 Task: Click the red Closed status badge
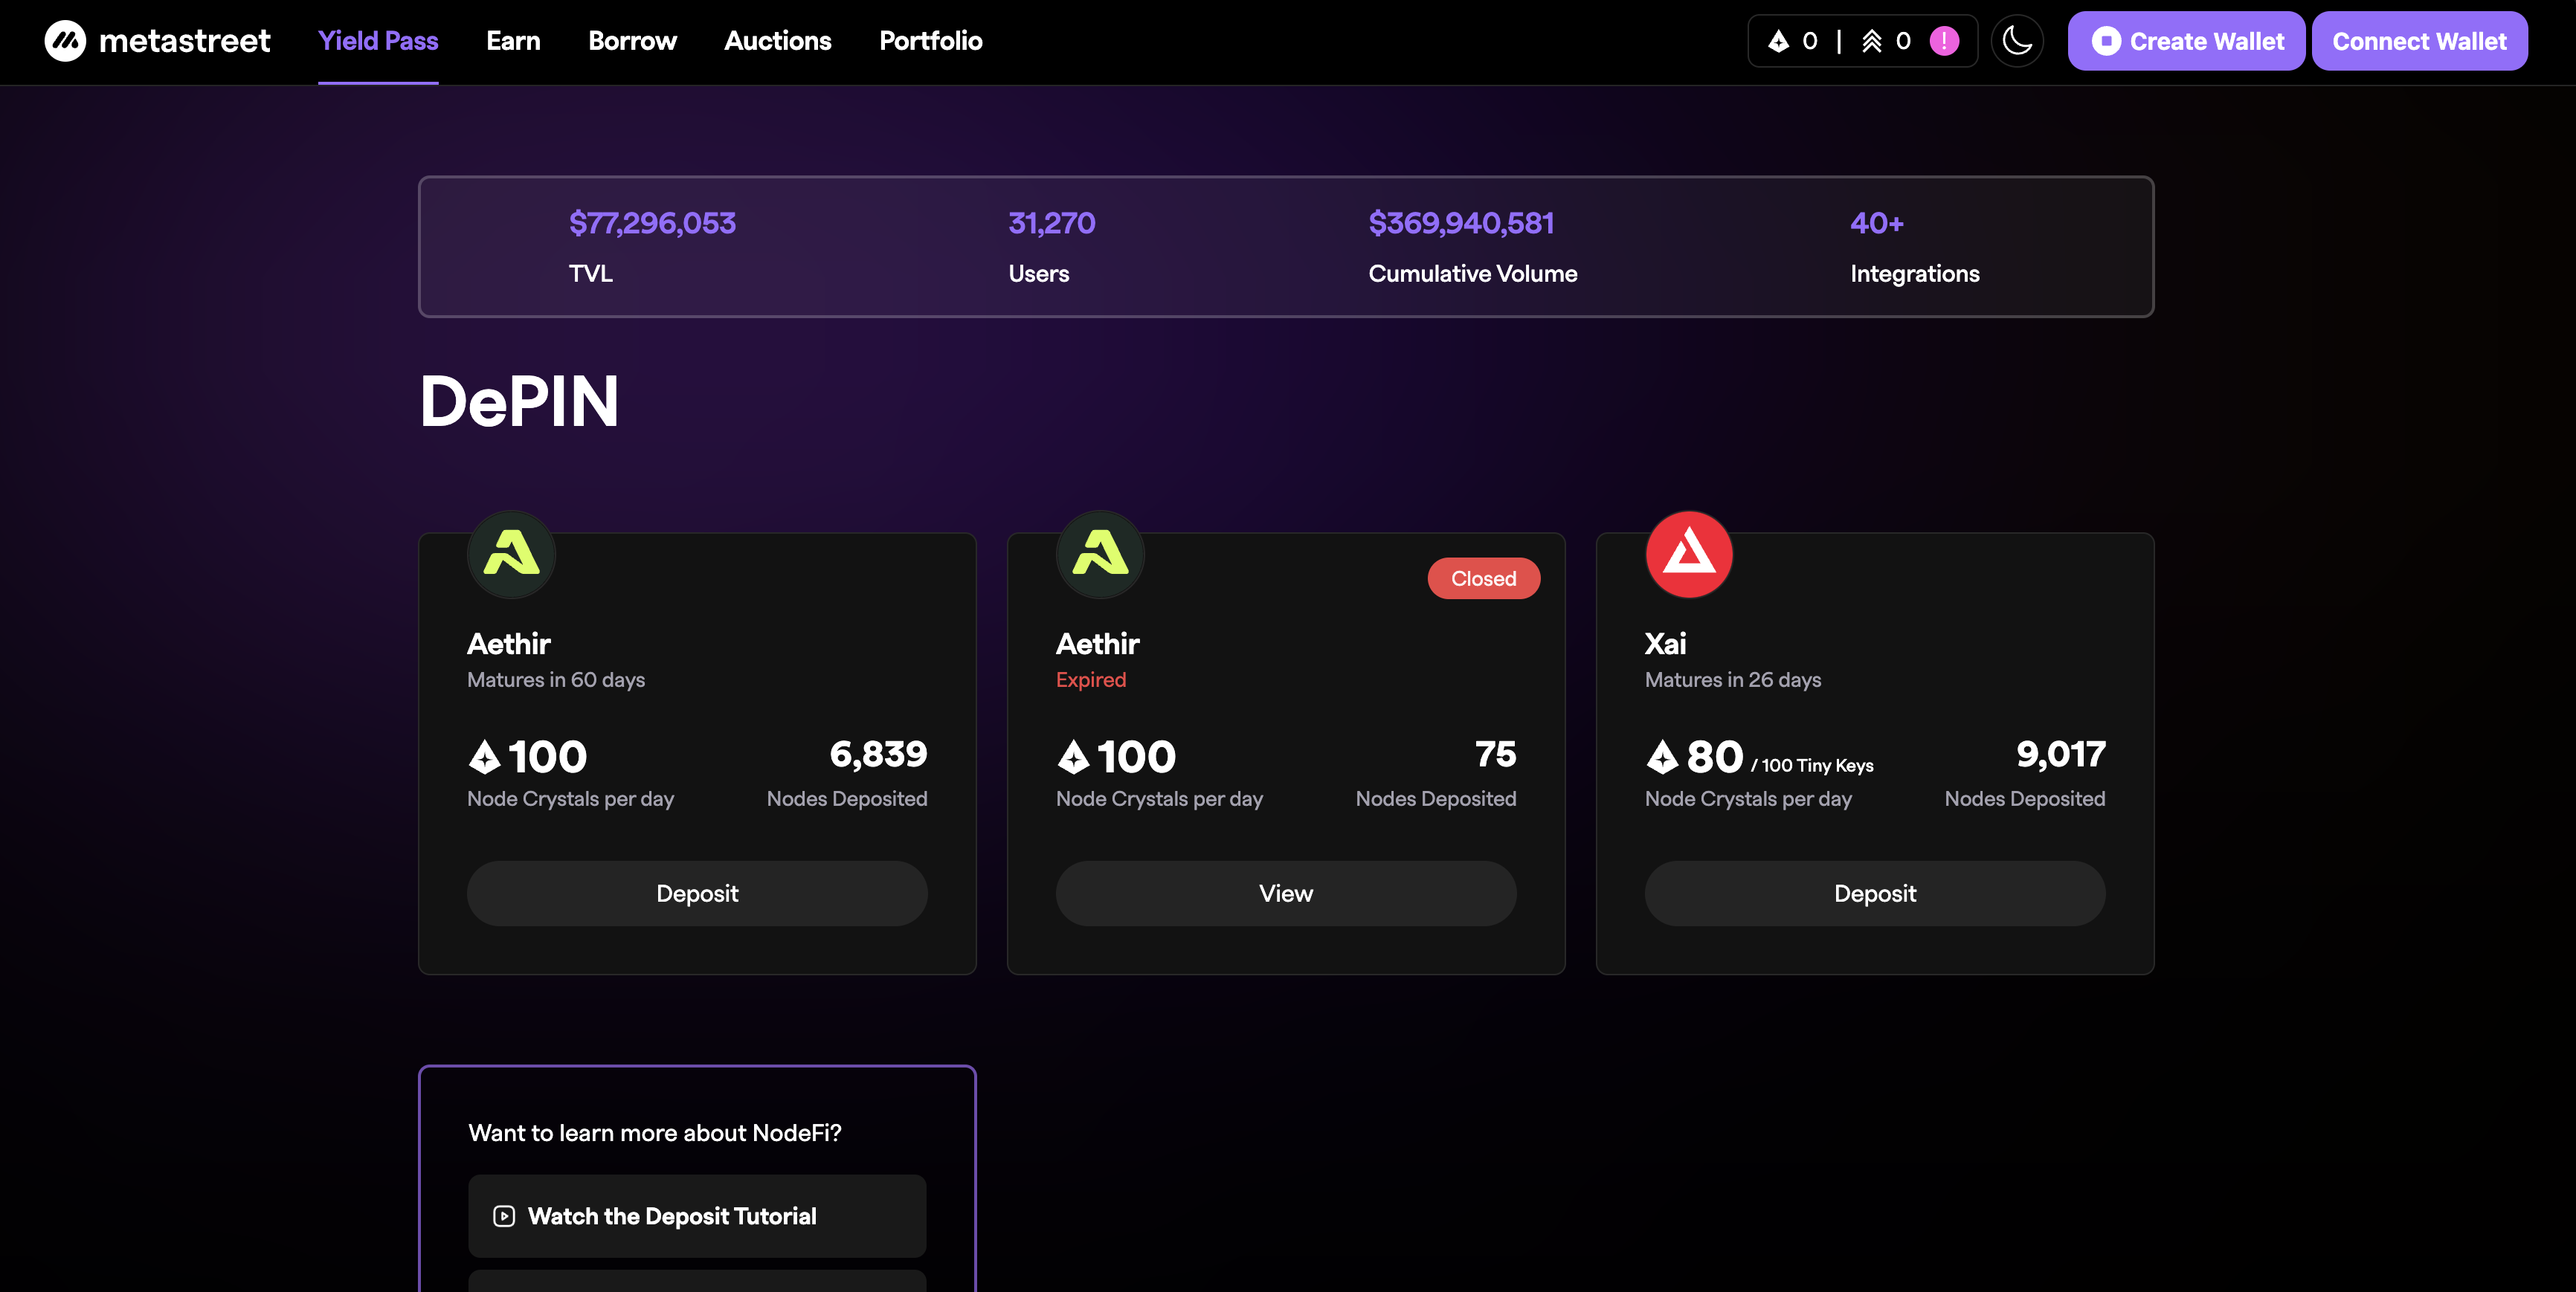1483,578
